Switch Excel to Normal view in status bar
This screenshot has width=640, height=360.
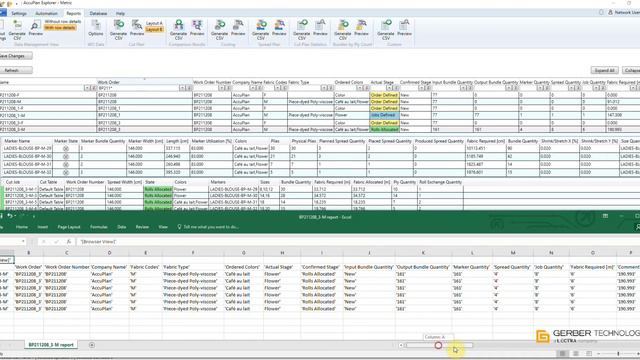coord(562,353)
